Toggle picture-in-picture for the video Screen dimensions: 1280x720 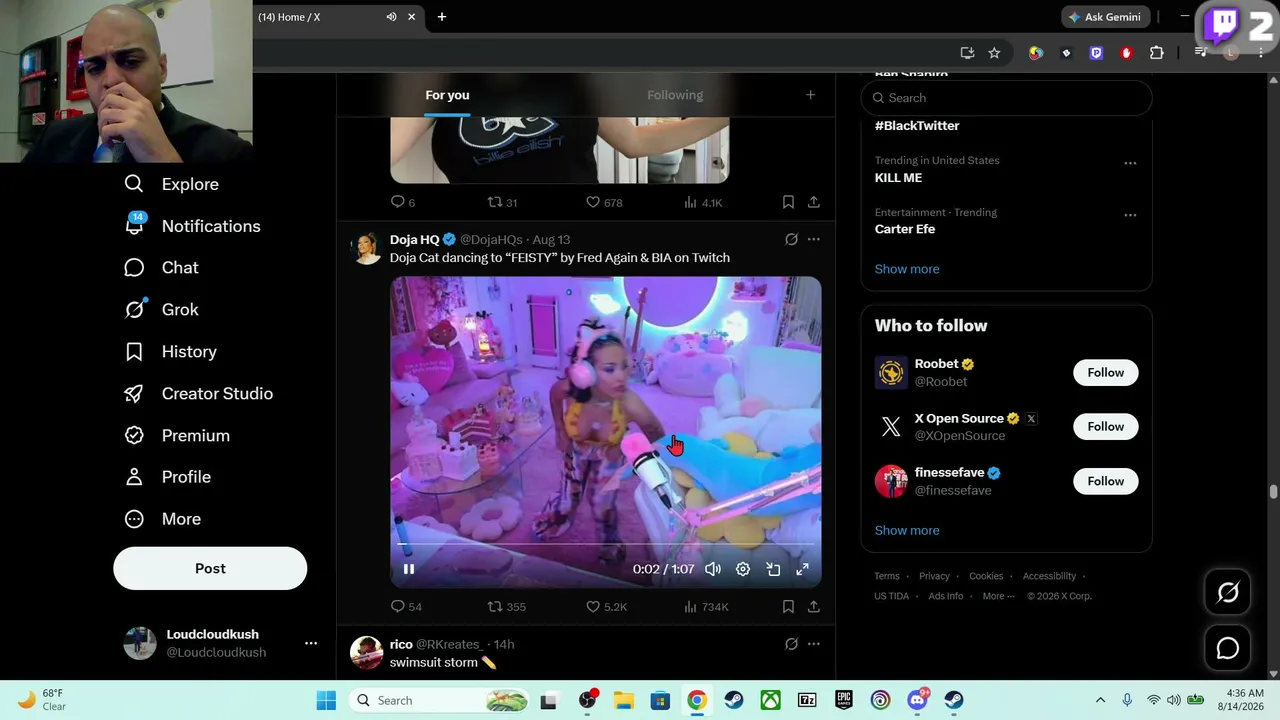click(x=773, y=569)
